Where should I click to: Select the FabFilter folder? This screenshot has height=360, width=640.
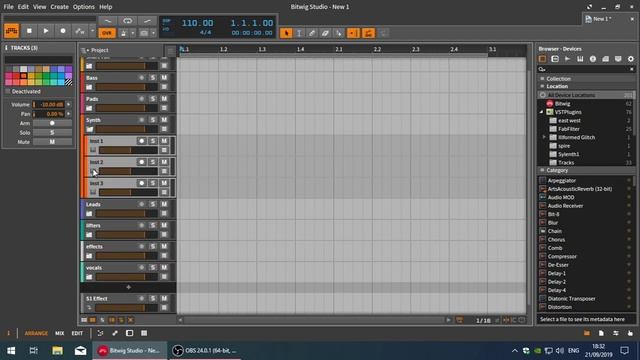click(x=569, y=129)
